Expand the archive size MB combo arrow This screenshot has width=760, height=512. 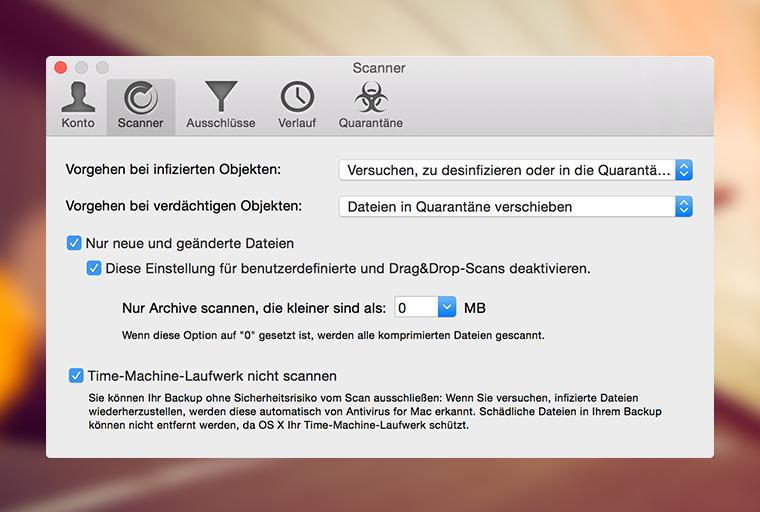447,307
